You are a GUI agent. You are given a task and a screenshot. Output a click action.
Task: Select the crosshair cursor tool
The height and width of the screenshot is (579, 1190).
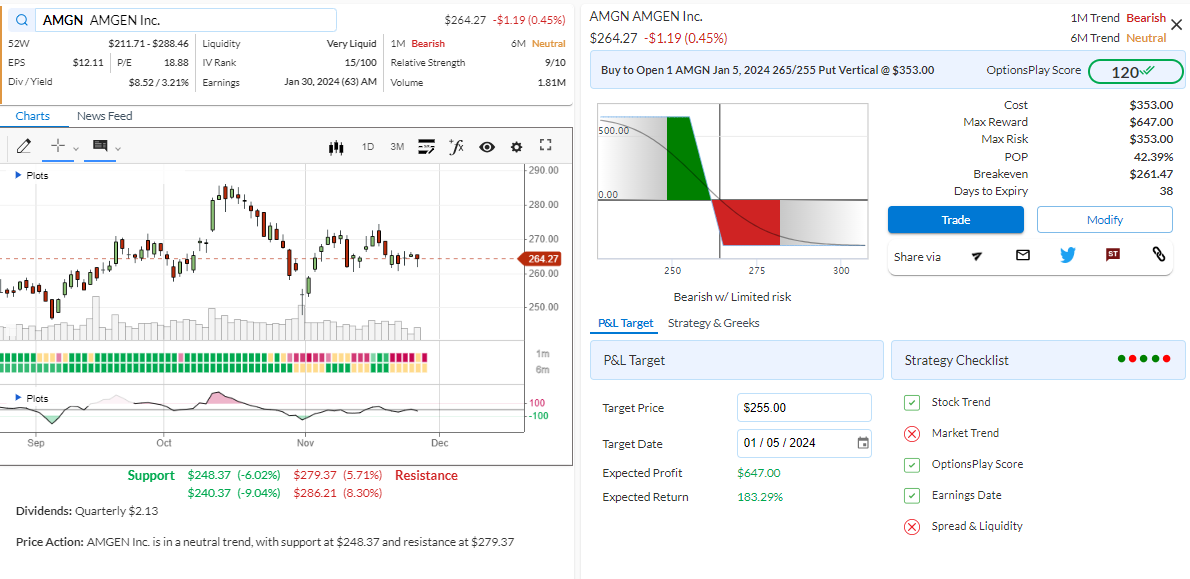click(58, 146)
